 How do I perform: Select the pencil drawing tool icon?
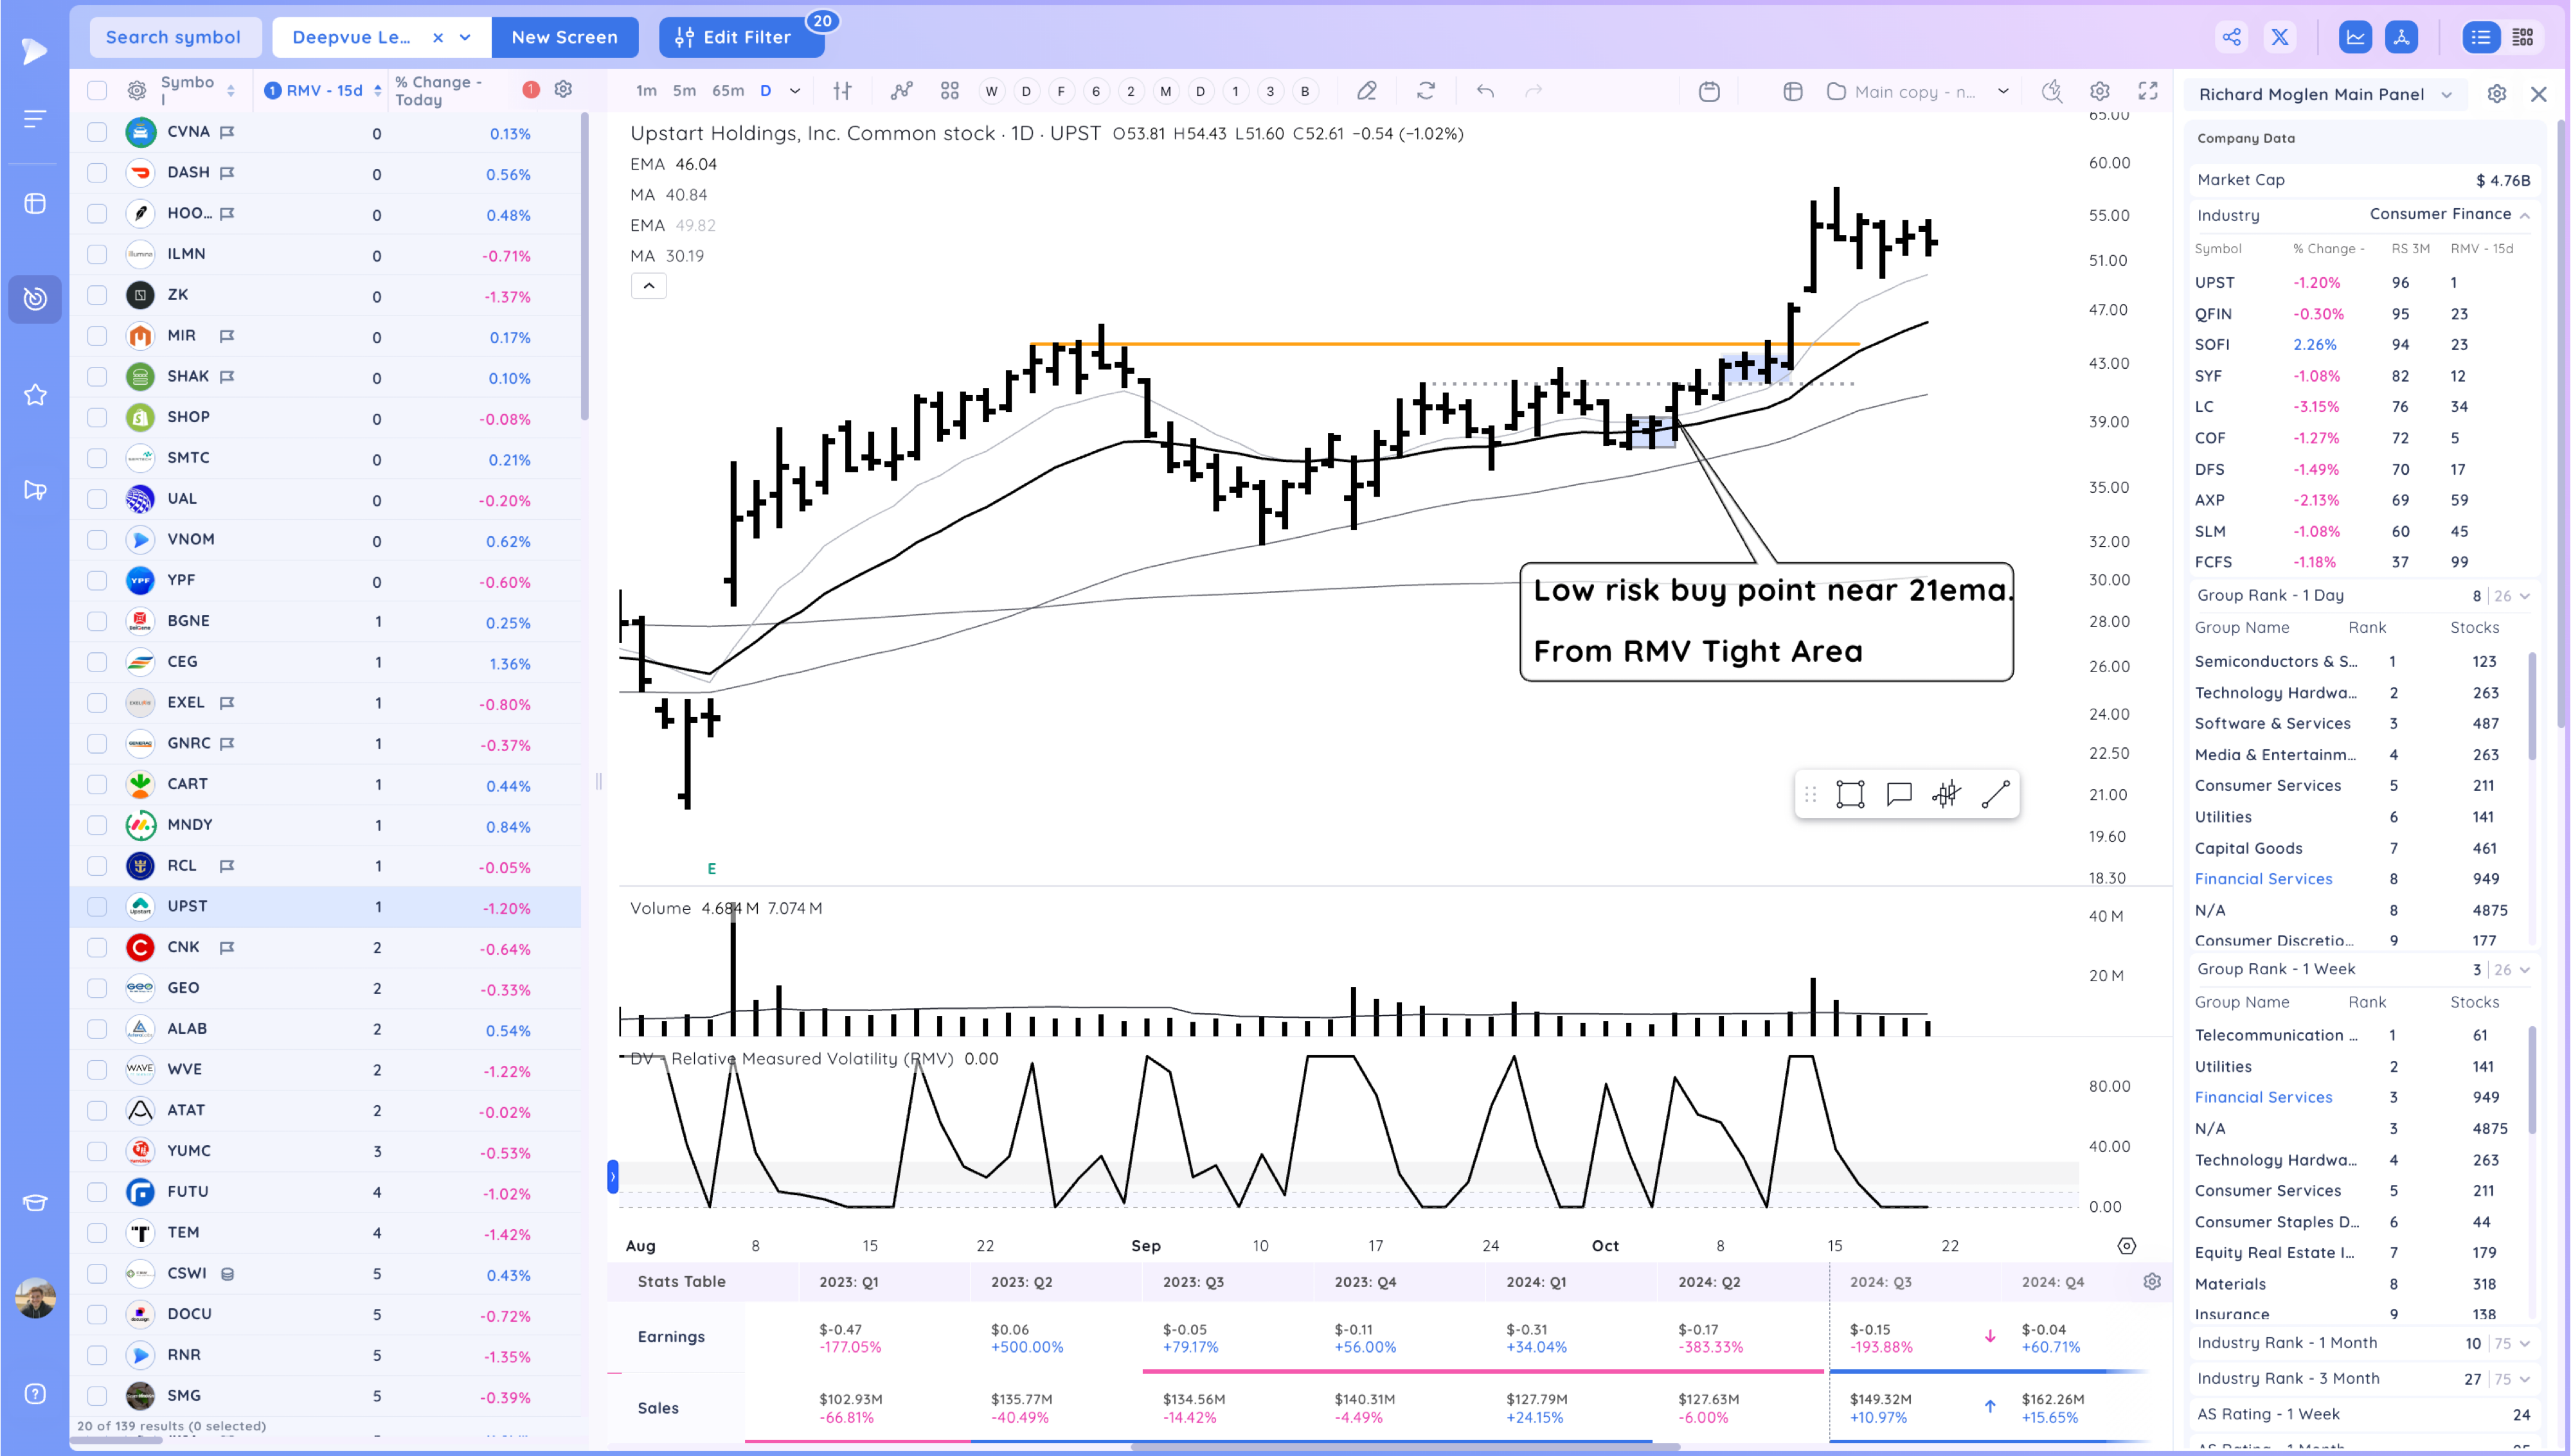[1367, 91]
